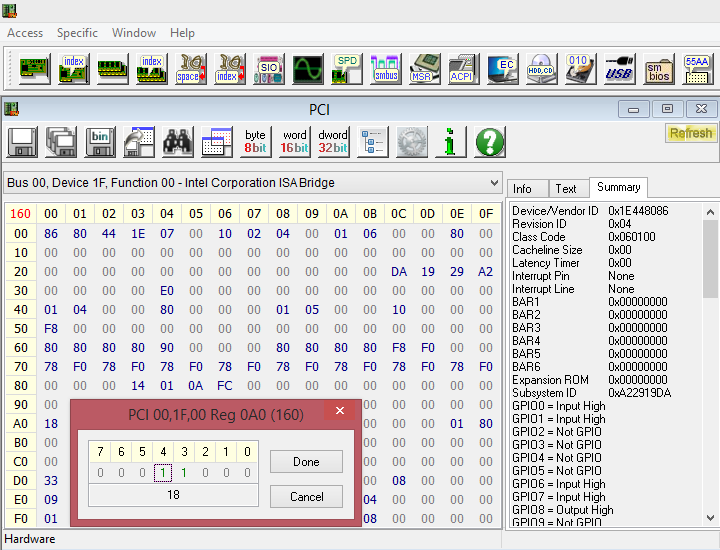This screenshot has height=550, width=720.
Task: Switch to the Text tab
Action: click(566, 188)
